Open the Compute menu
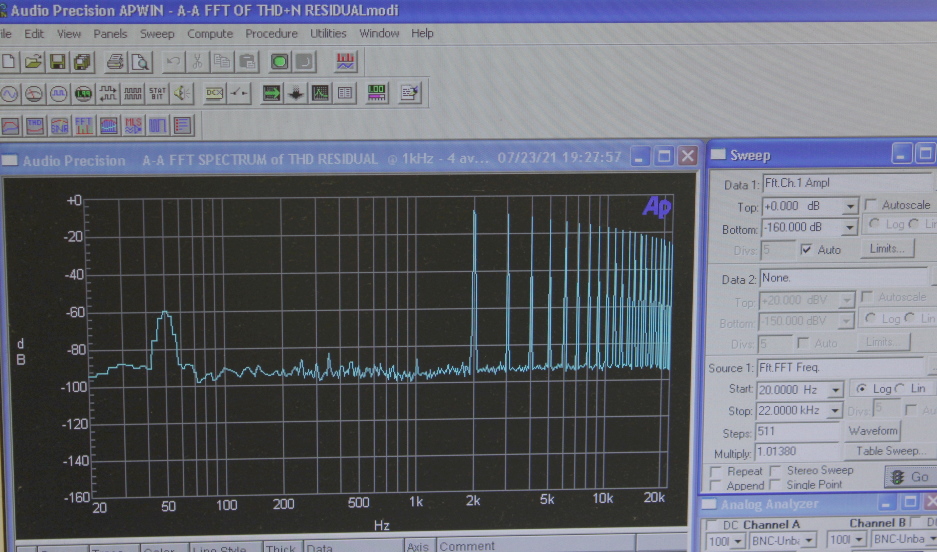Viewport: 937px width, 552px height. point(210,33)
